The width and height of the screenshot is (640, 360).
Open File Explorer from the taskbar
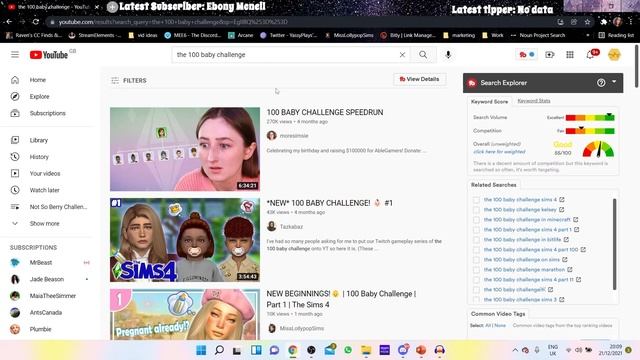(366, 350)
